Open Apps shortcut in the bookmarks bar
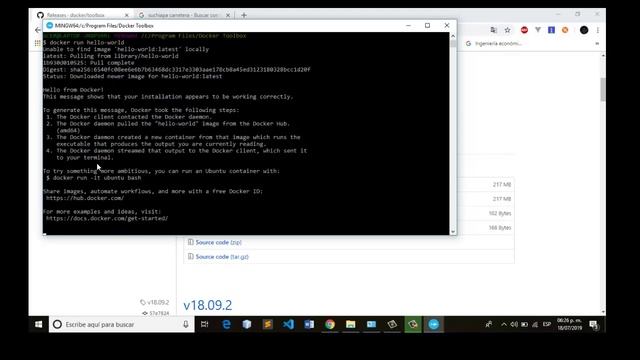Viewport: 640px width, 360px height. (x=38, y=43)
